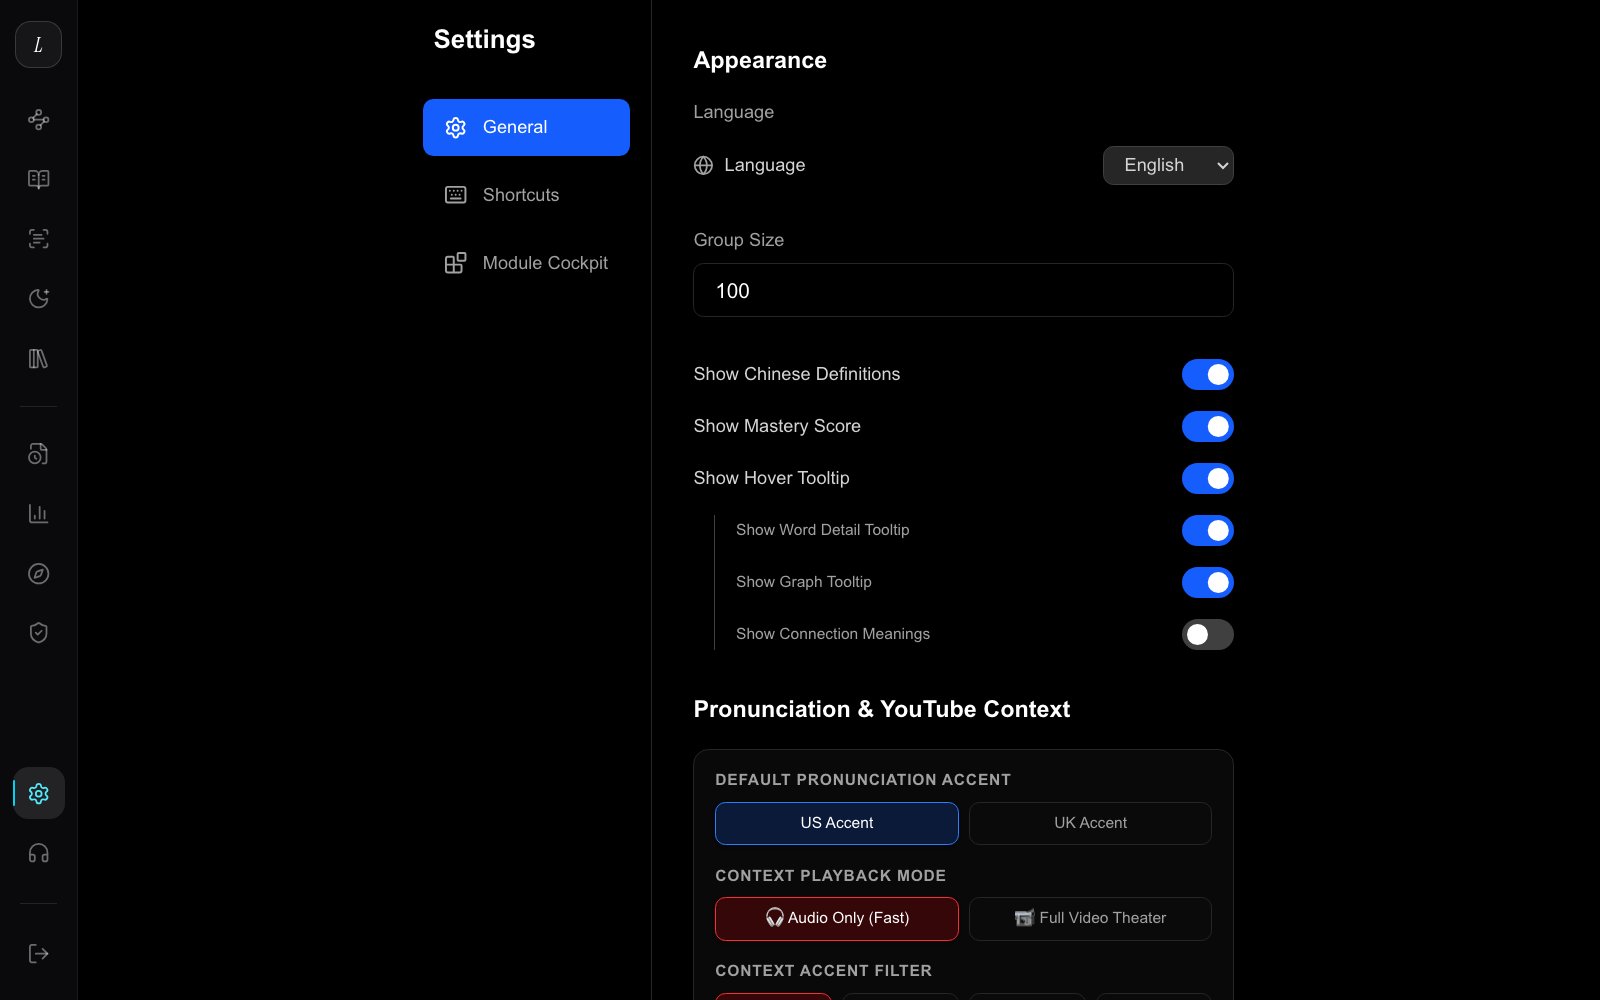Viewport: 1600px width, 1000px height.
Task: Enable Show Connection Meanings switch
Action: [x=1207, y=634]
